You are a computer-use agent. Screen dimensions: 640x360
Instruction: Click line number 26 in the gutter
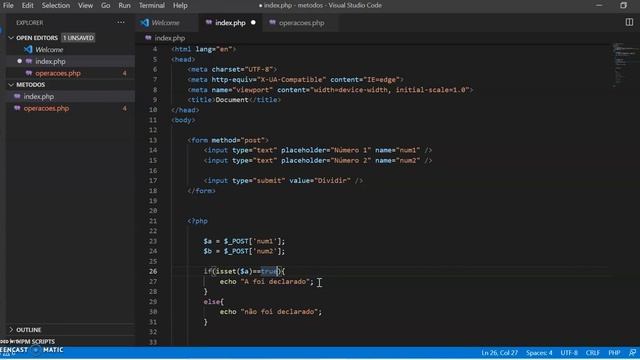coord(153,271)
